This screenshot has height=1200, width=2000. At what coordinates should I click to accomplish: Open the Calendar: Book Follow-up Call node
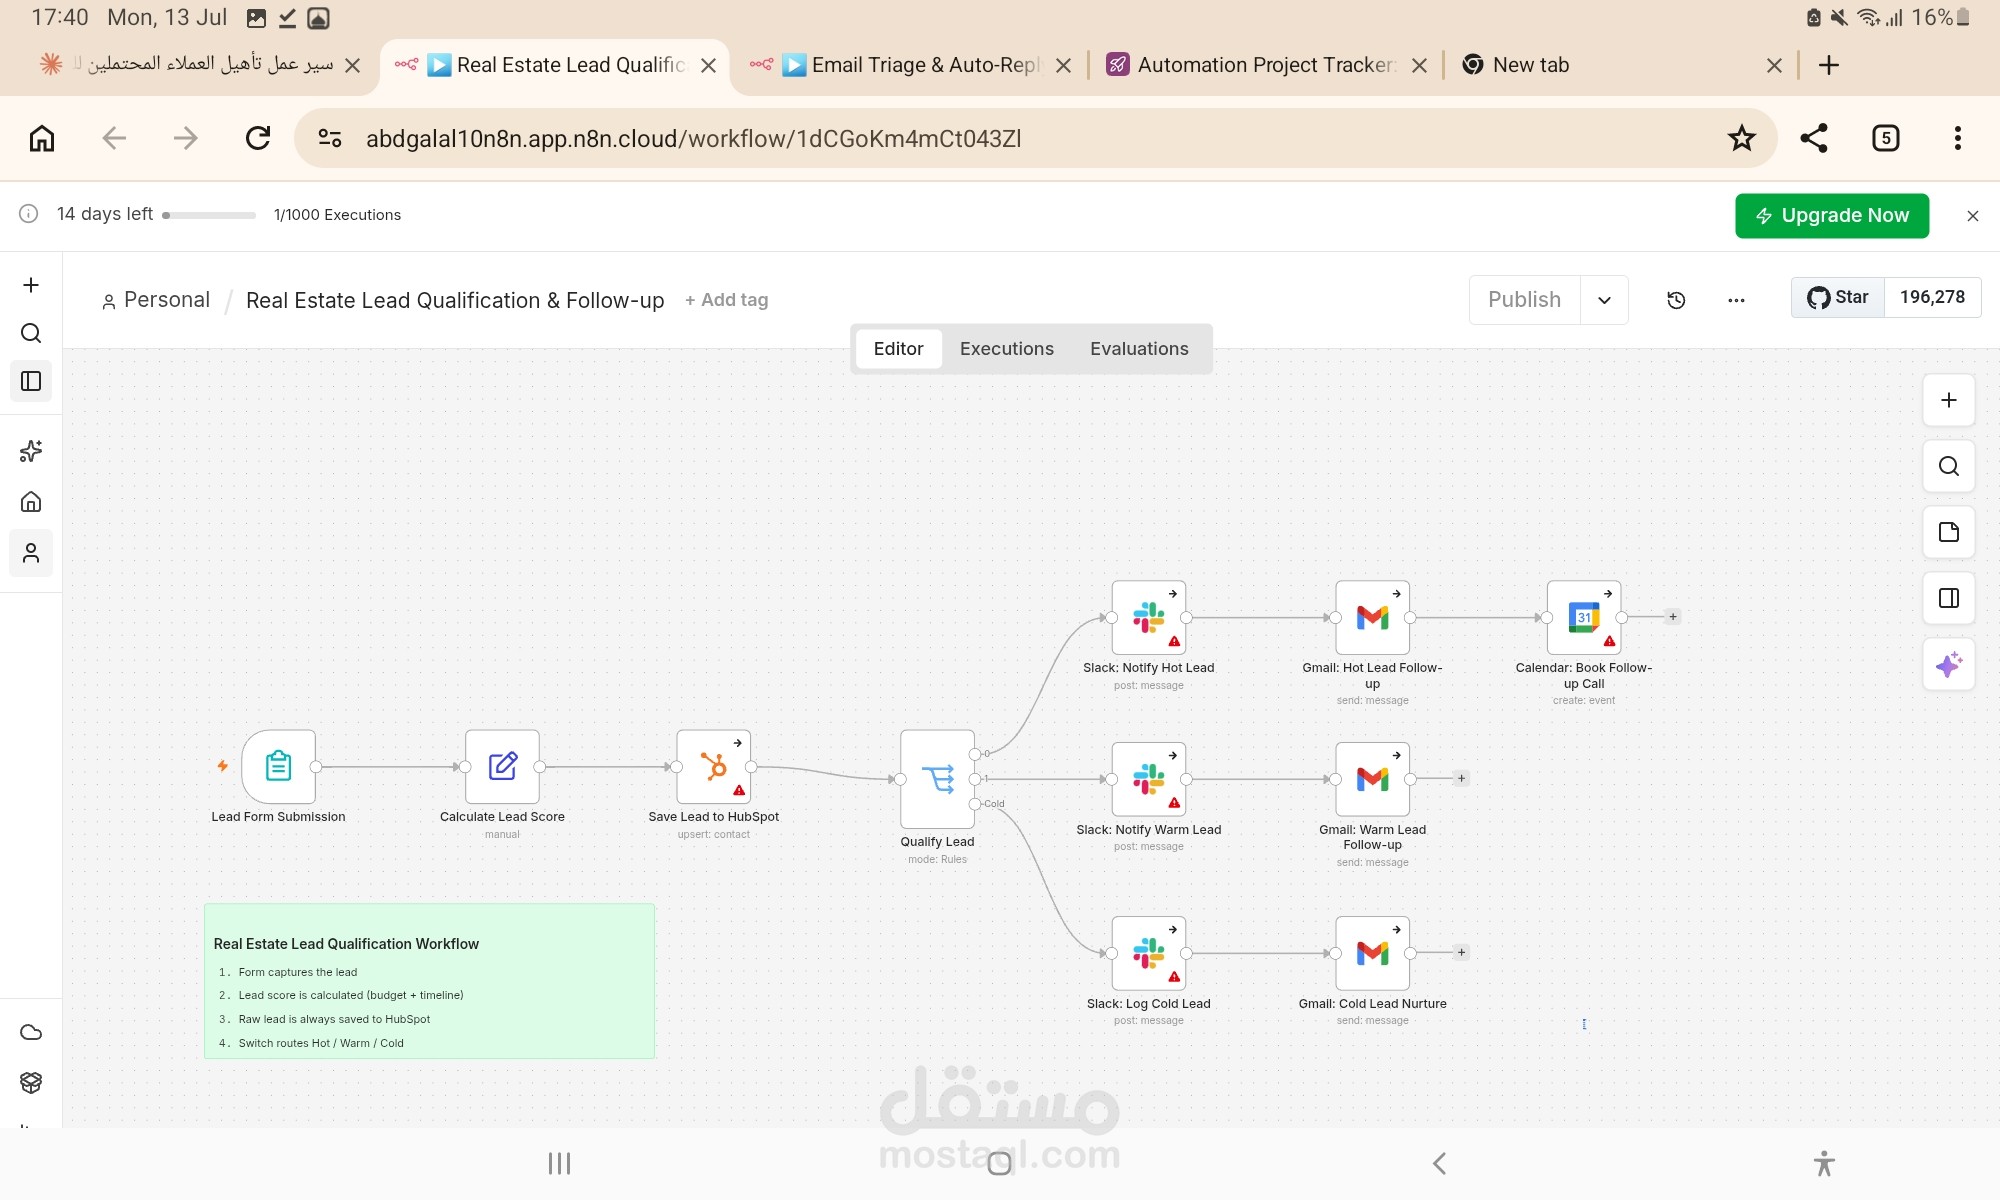tap(1584, 618)
